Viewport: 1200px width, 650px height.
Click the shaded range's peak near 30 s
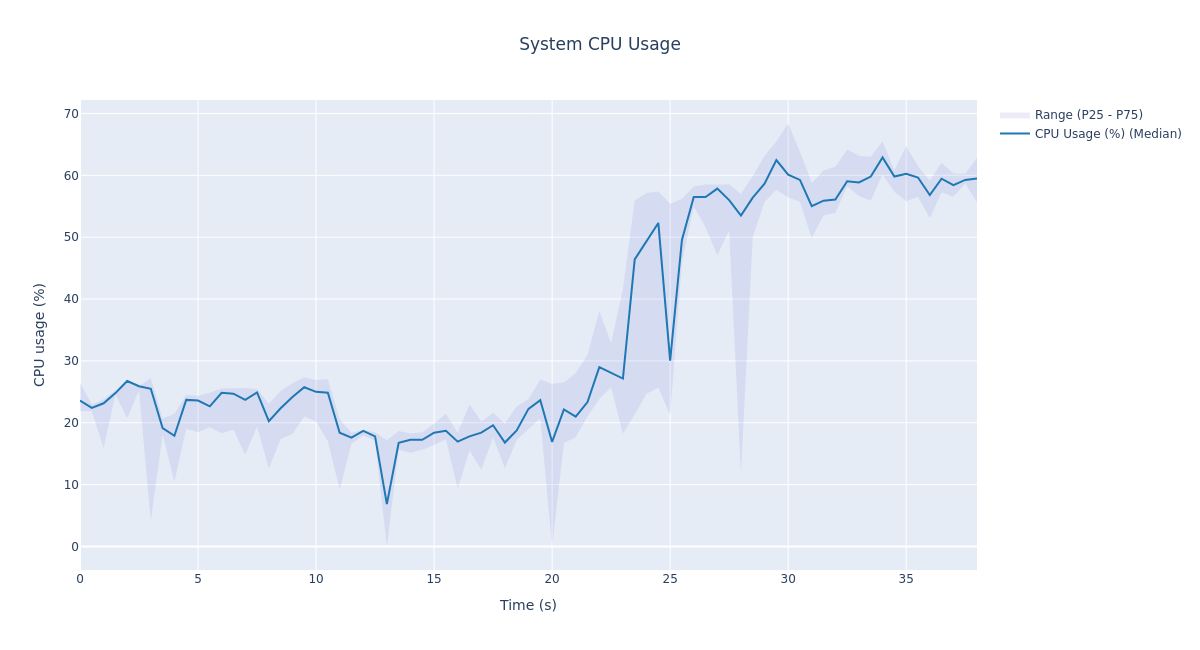coord(788,125)
